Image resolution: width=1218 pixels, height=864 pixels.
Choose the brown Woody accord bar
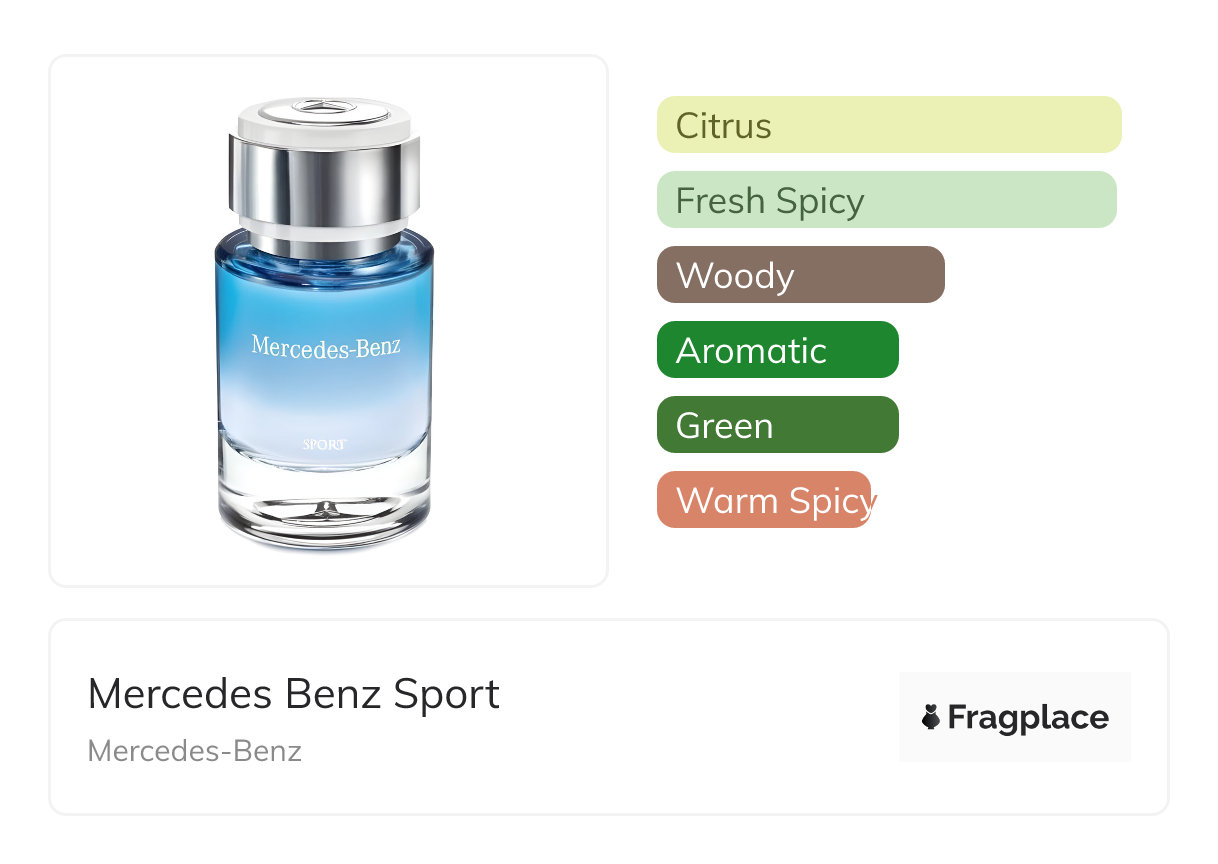(800, 275)
